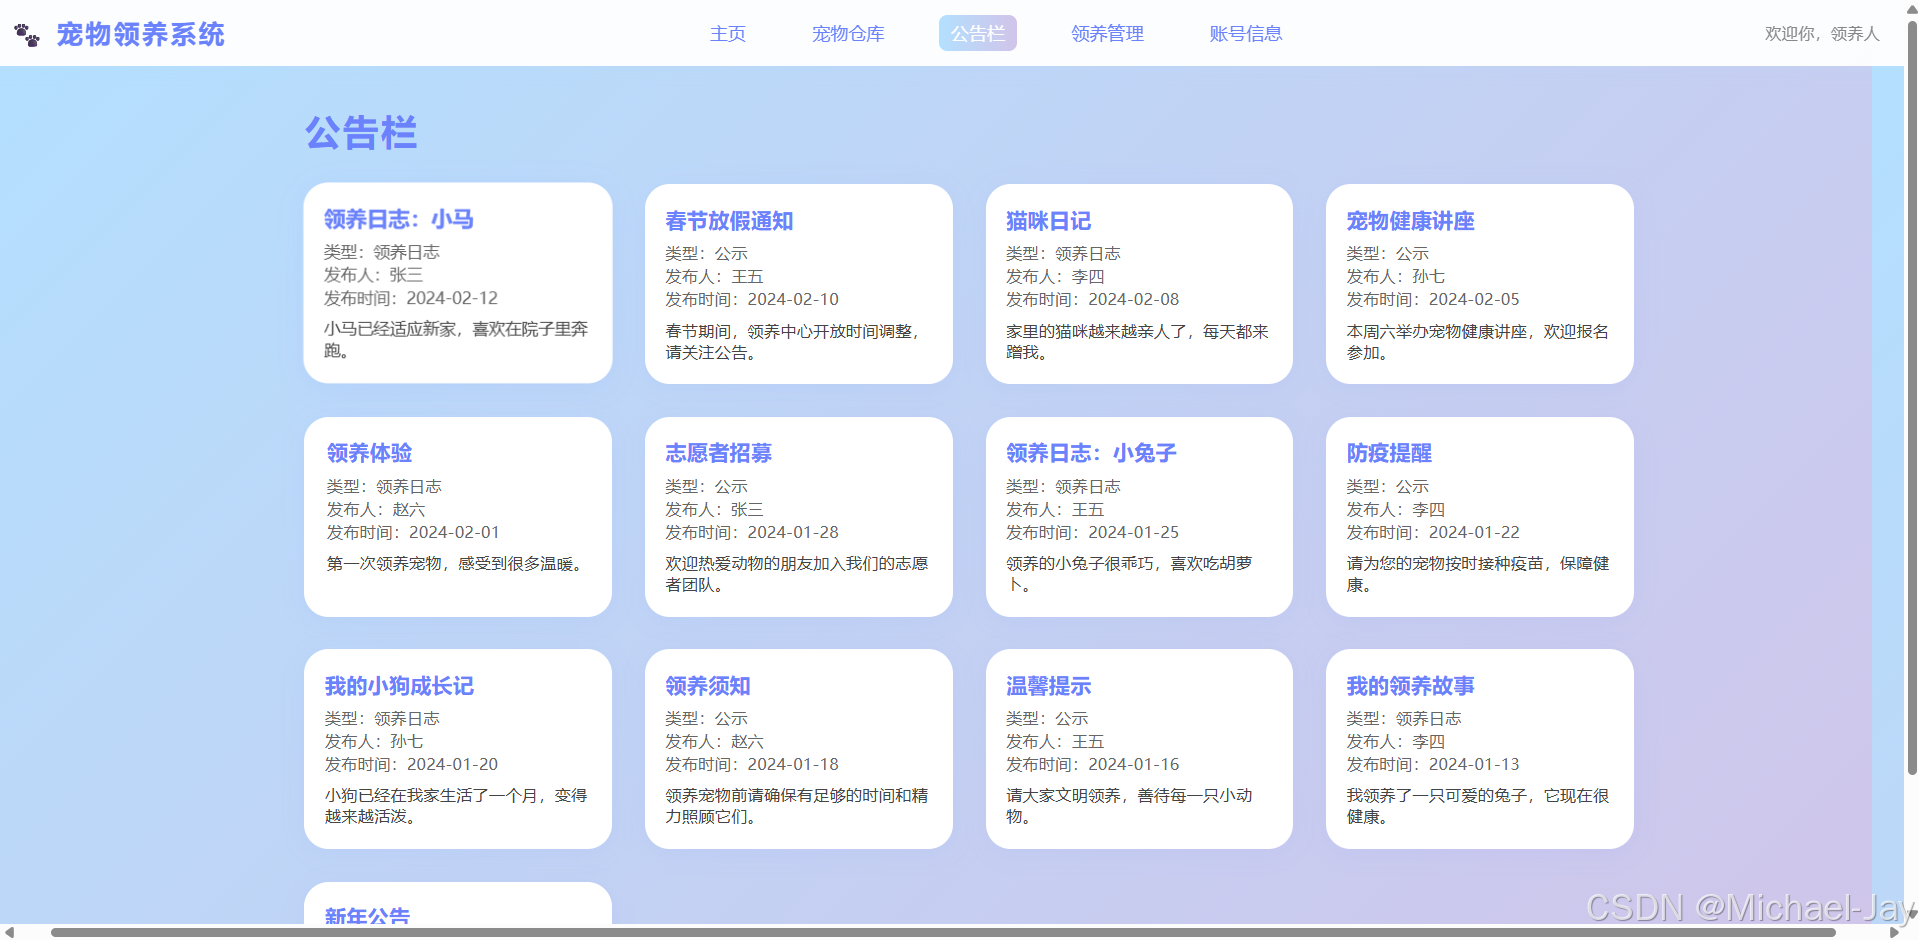Click the horizontal scrollbar thumb
Screen dimensions: 1919x940
(943, 932)
